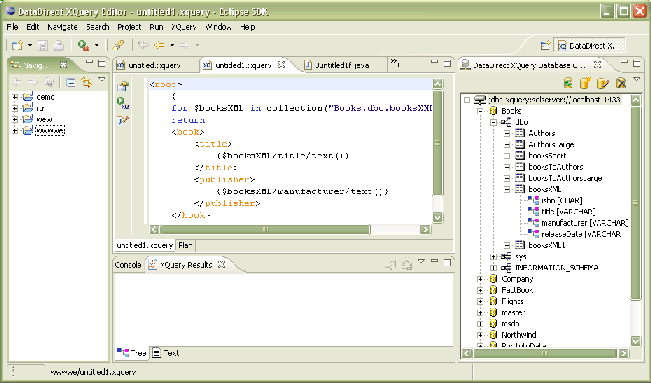Click the Last Edit Location arrow in the toolbar
Screen dimensions: 651x383
[143, 45]
